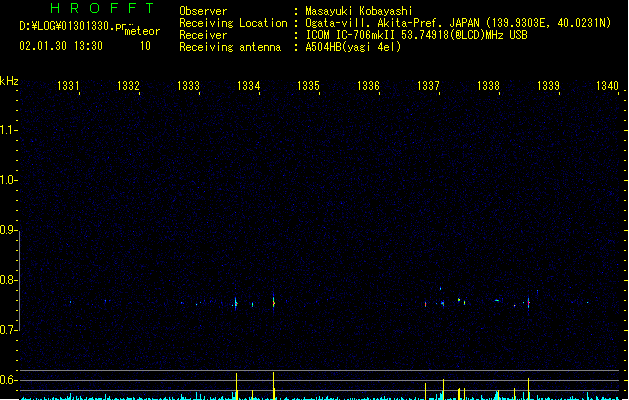Click the 1335 time axis label
The width and height of the screenshot is (629, 400).
pos(308,86)
